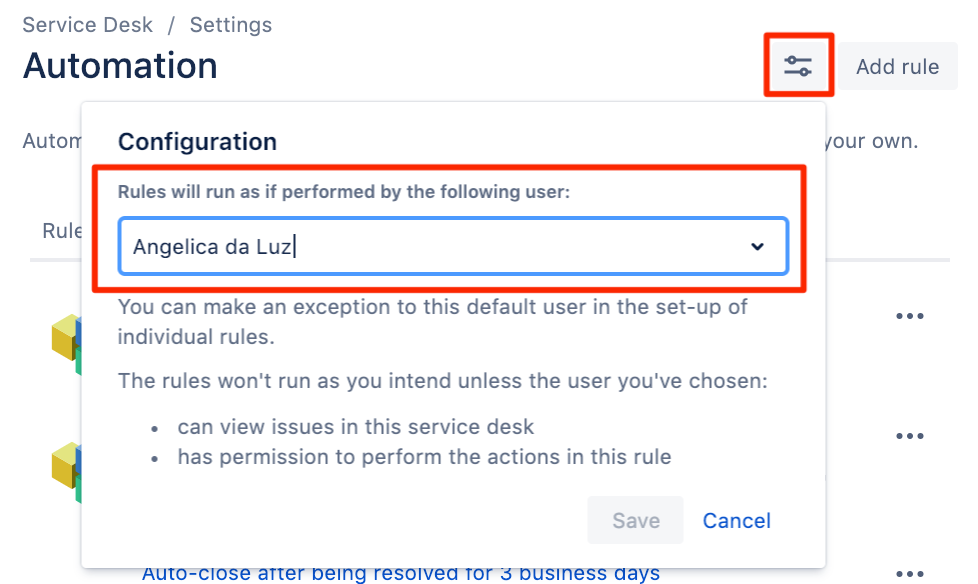Open the more options for Auto-close rule
The width and height of the screenshot is (978, 584).
coord(909,573)
